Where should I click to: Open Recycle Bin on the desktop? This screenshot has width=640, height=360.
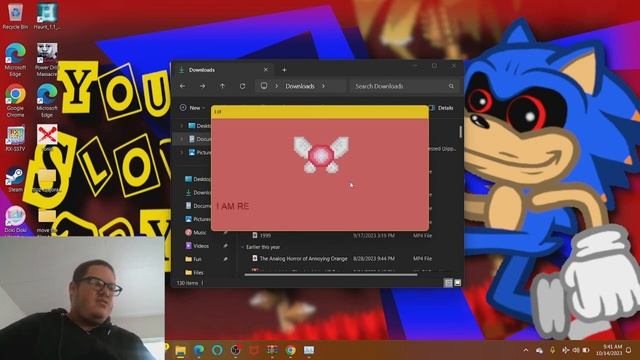coord(15,16)
